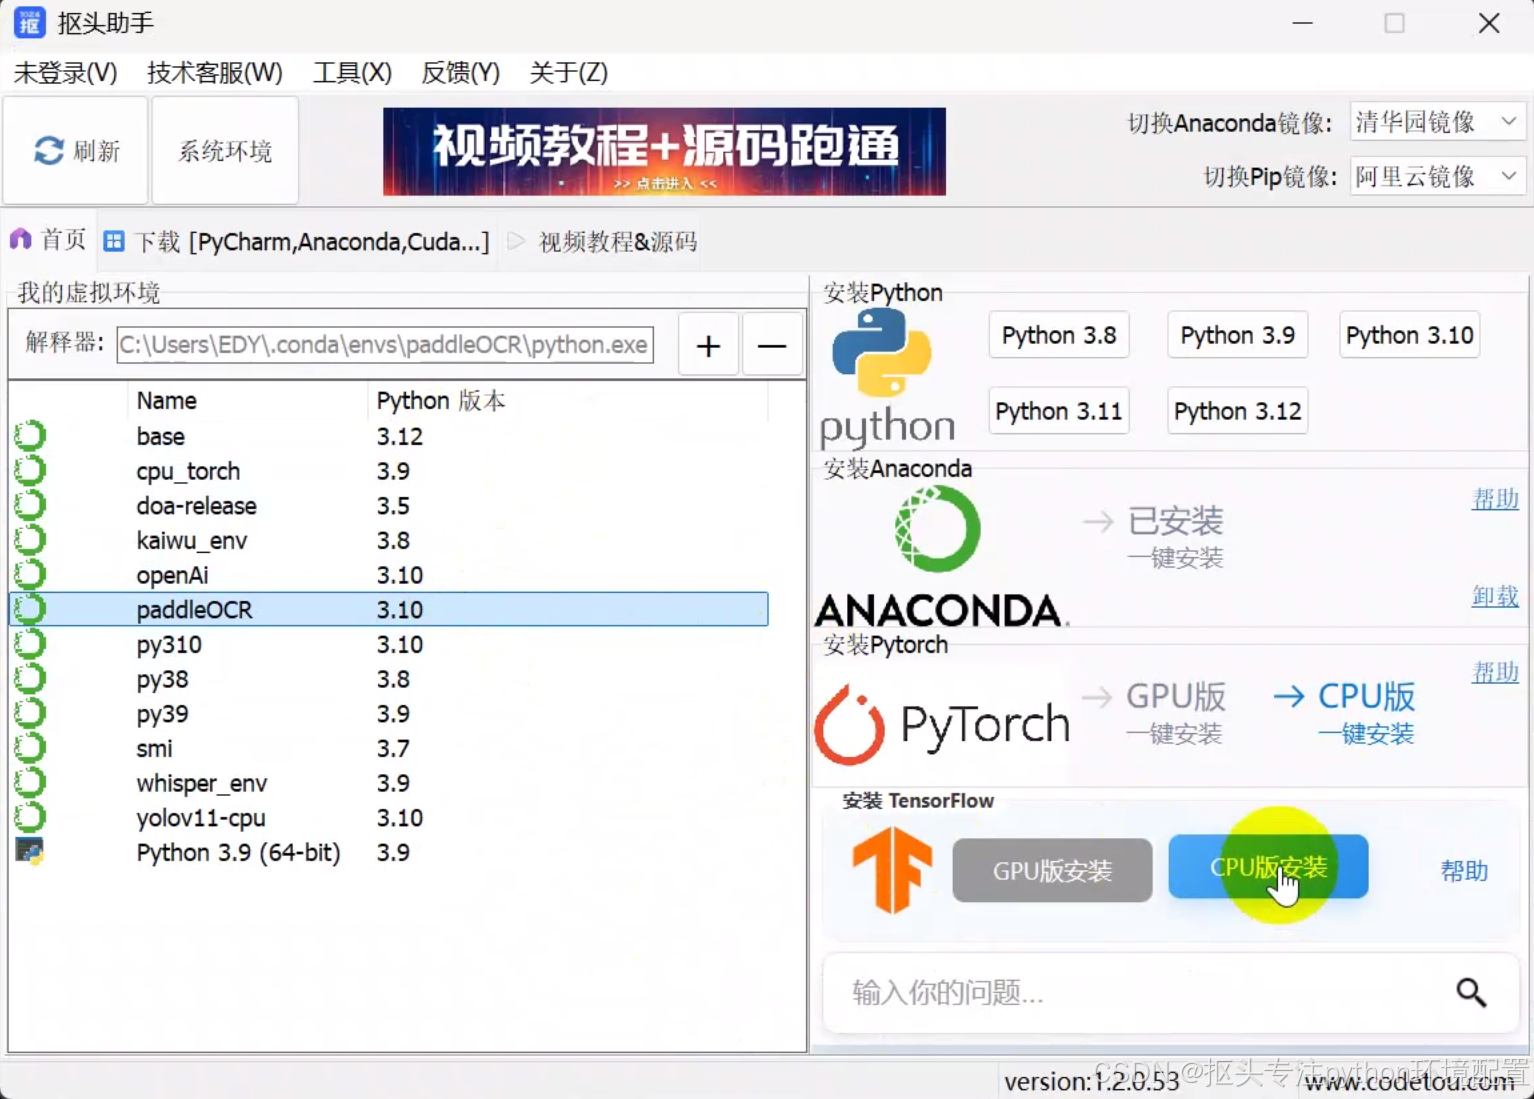Click the conda icon beside py38
The height and width of the screenshot is (1099, 1534).
click(30, 679)
